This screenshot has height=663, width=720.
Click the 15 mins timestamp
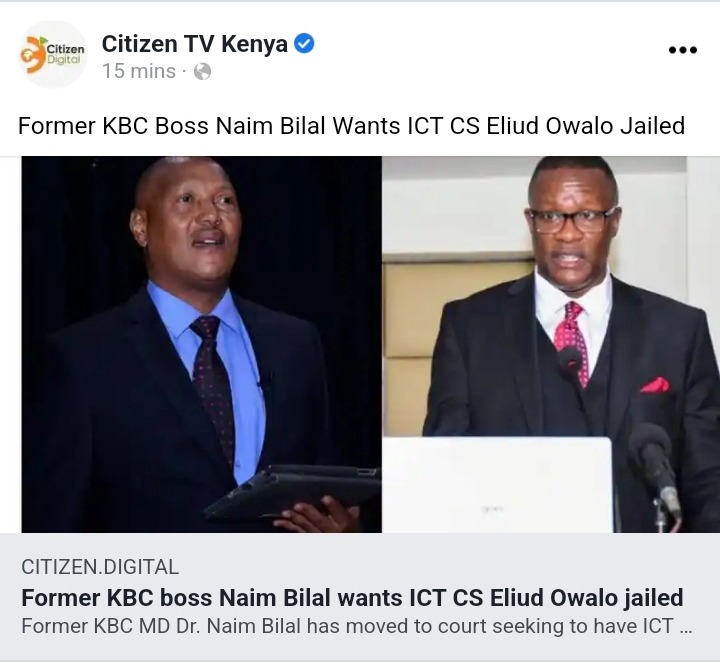[139, 71]
